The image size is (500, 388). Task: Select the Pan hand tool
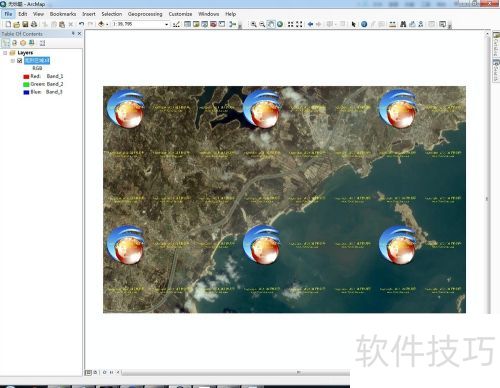click(x=271, y=24)
